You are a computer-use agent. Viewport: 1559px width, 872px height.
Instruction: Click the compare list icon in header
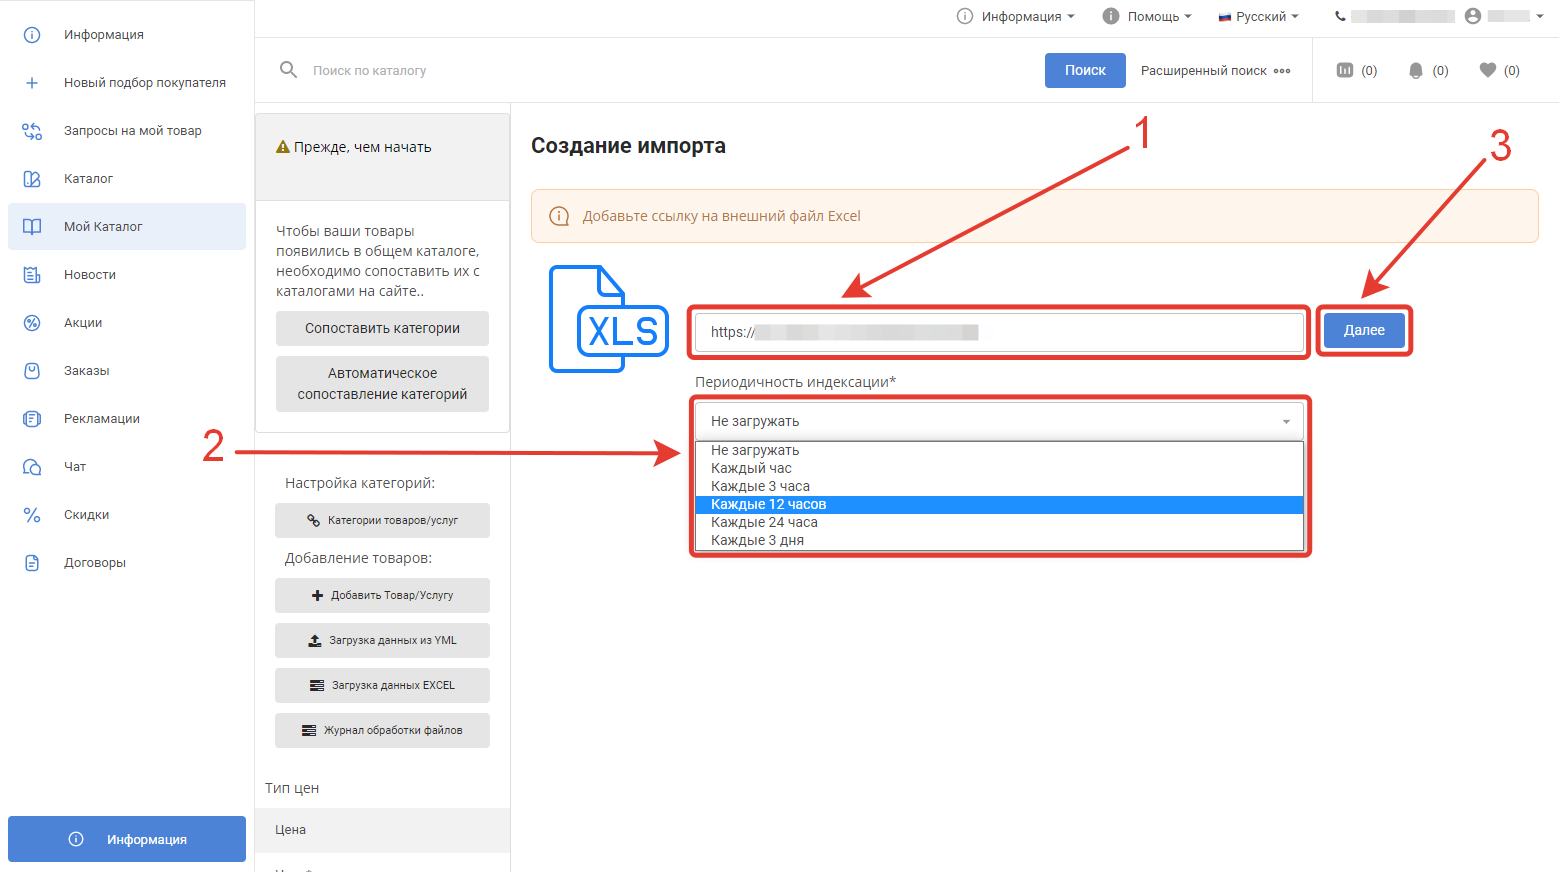1345,70
